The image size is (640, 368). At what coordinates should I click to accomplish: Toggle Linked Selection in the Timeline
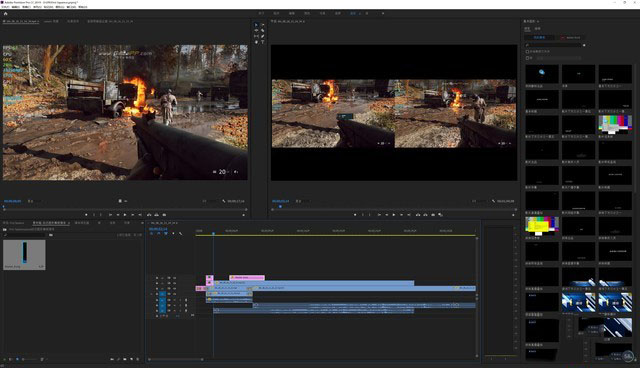166,234
